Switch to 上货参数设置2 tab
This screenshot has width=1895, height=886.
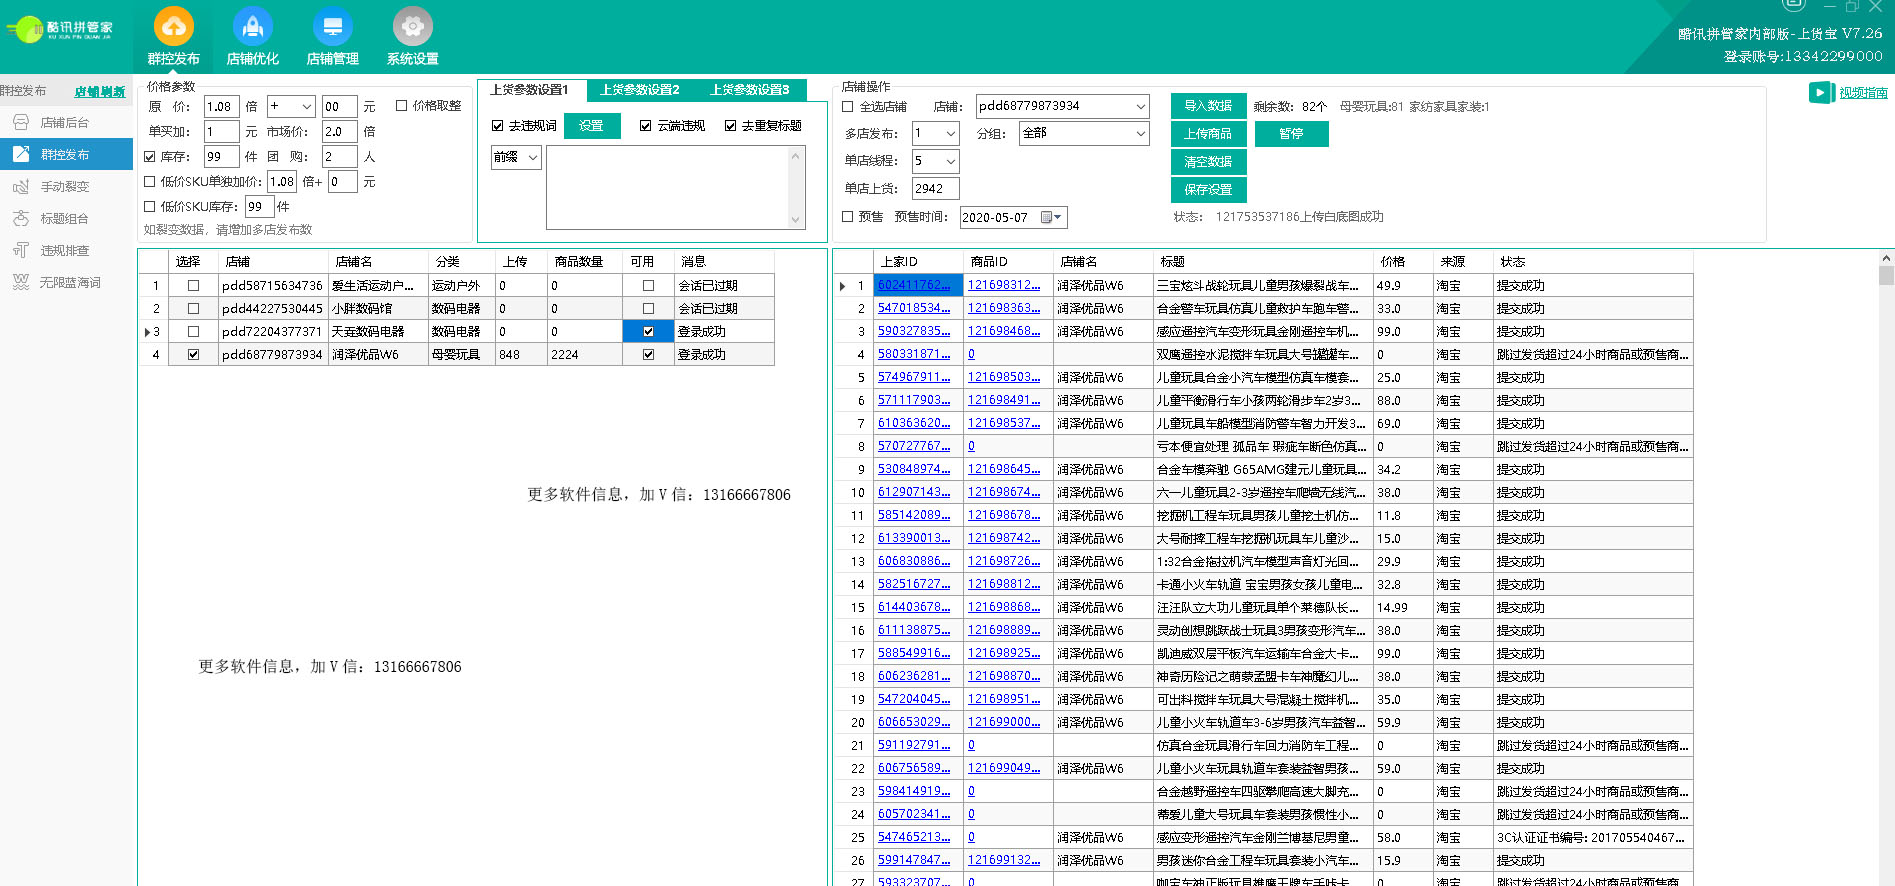click(640, 90)
